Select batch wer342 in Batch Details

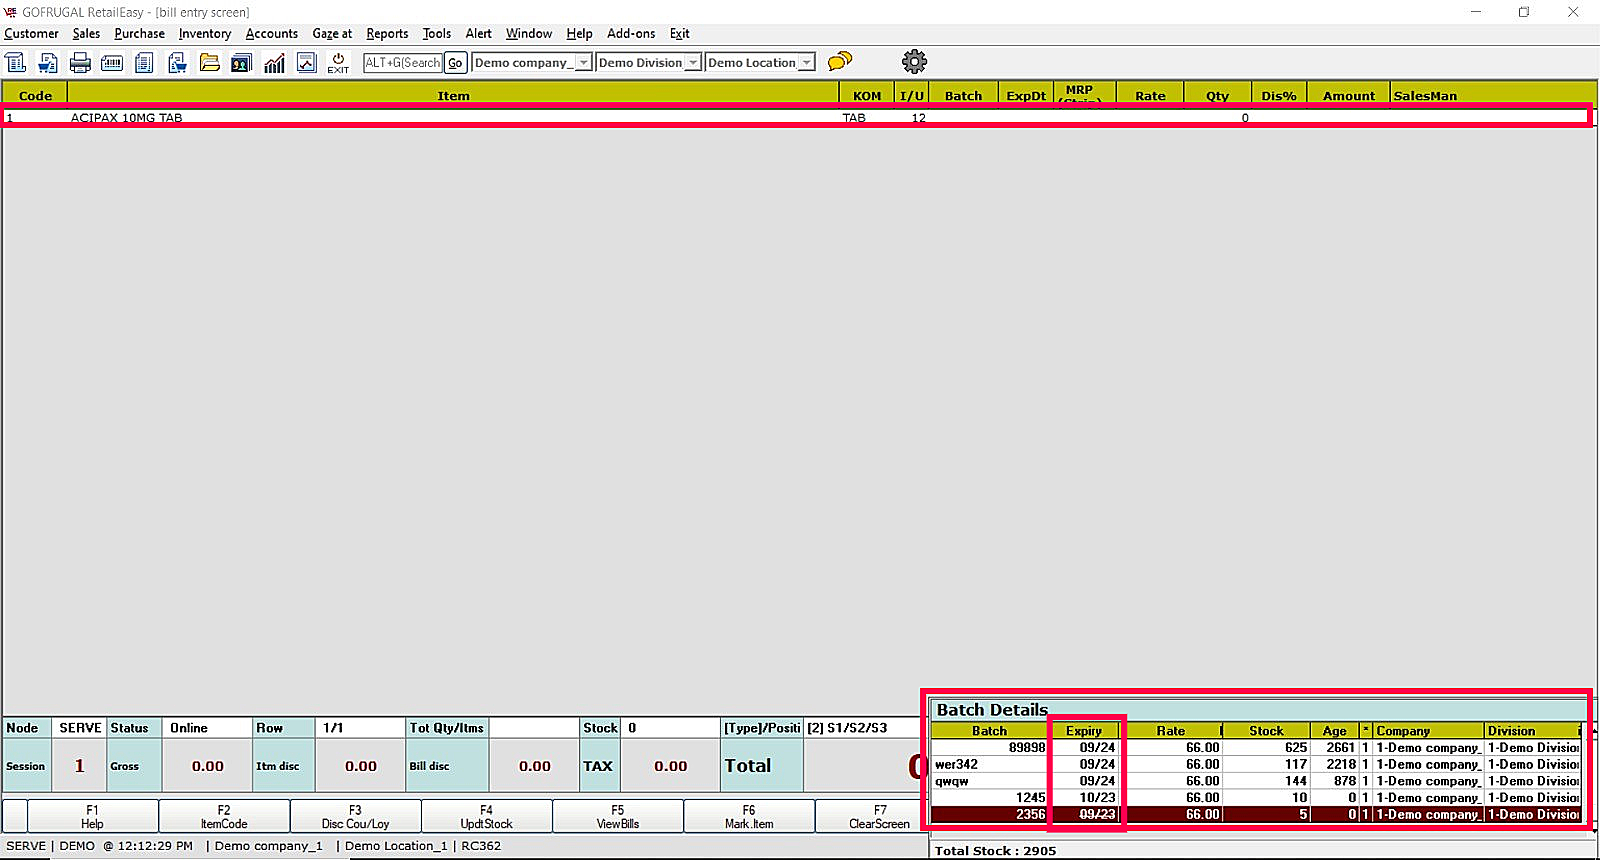click(1256, 764)
